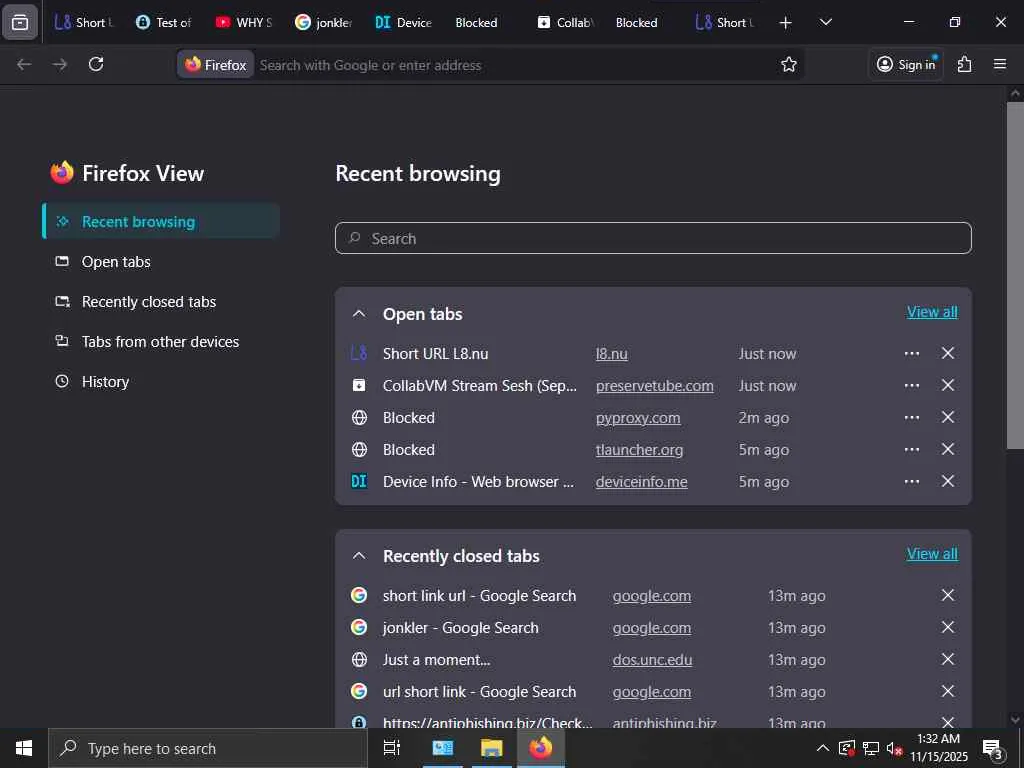Open more options for Blocked tlauncher.org
Image resolution: width=1024 pixels, height=768 pixels.
point(912,449)
